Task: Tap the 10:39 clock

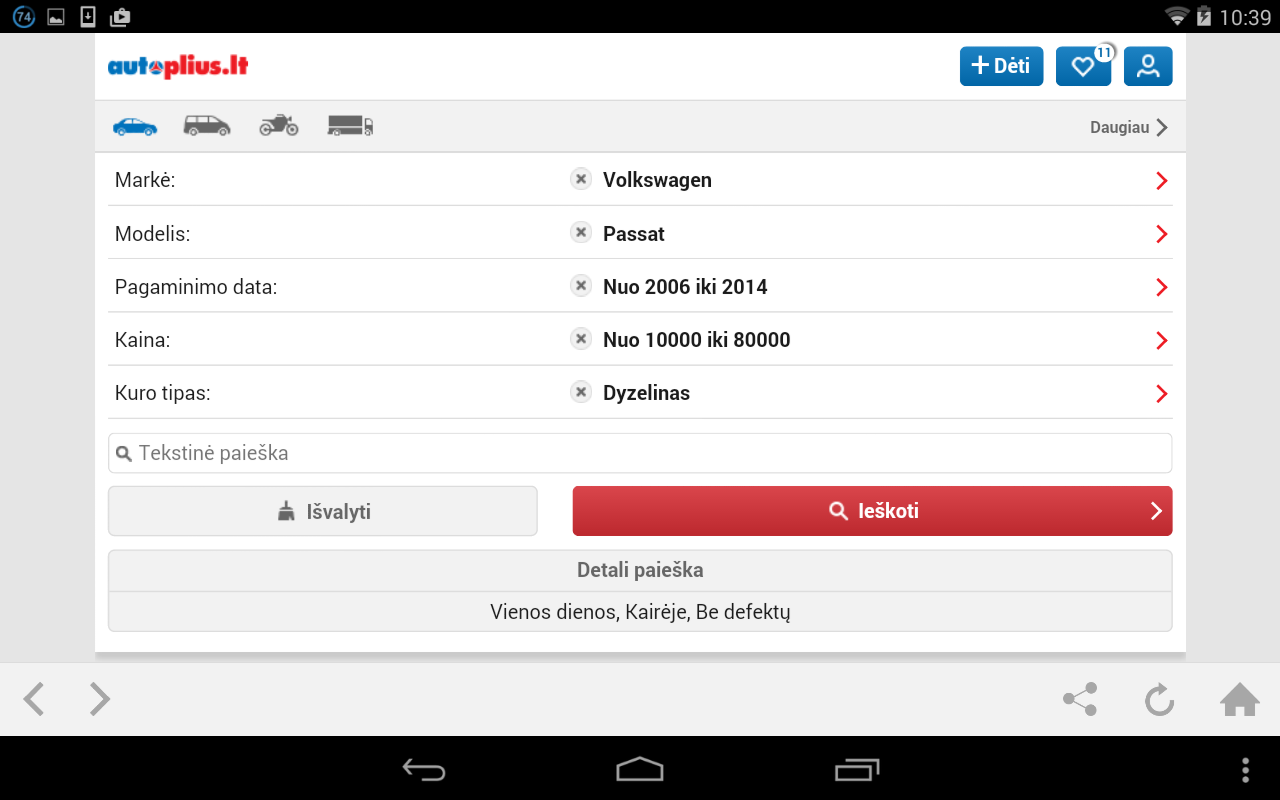Action: 1245,17
